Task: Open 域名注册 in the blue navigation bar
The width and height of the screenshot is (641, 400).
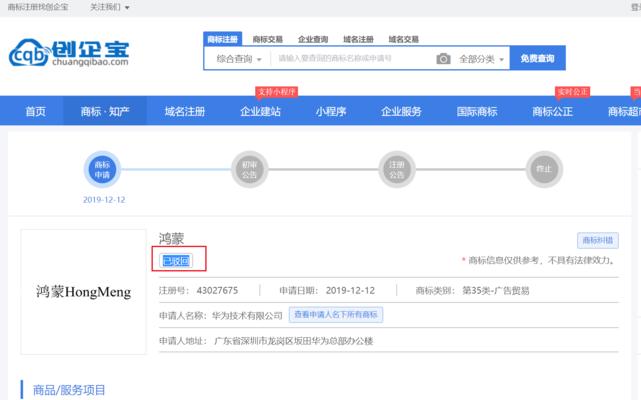Action: [x=185, y=111]
